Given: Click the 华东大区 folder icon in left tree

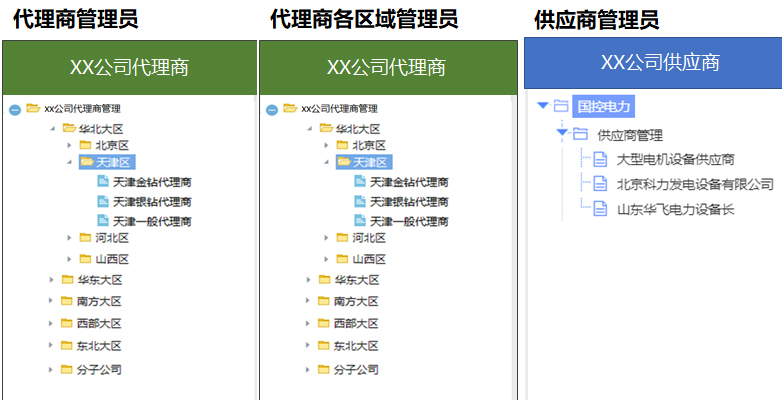Looking at the screenshot, I should [67, 280].
